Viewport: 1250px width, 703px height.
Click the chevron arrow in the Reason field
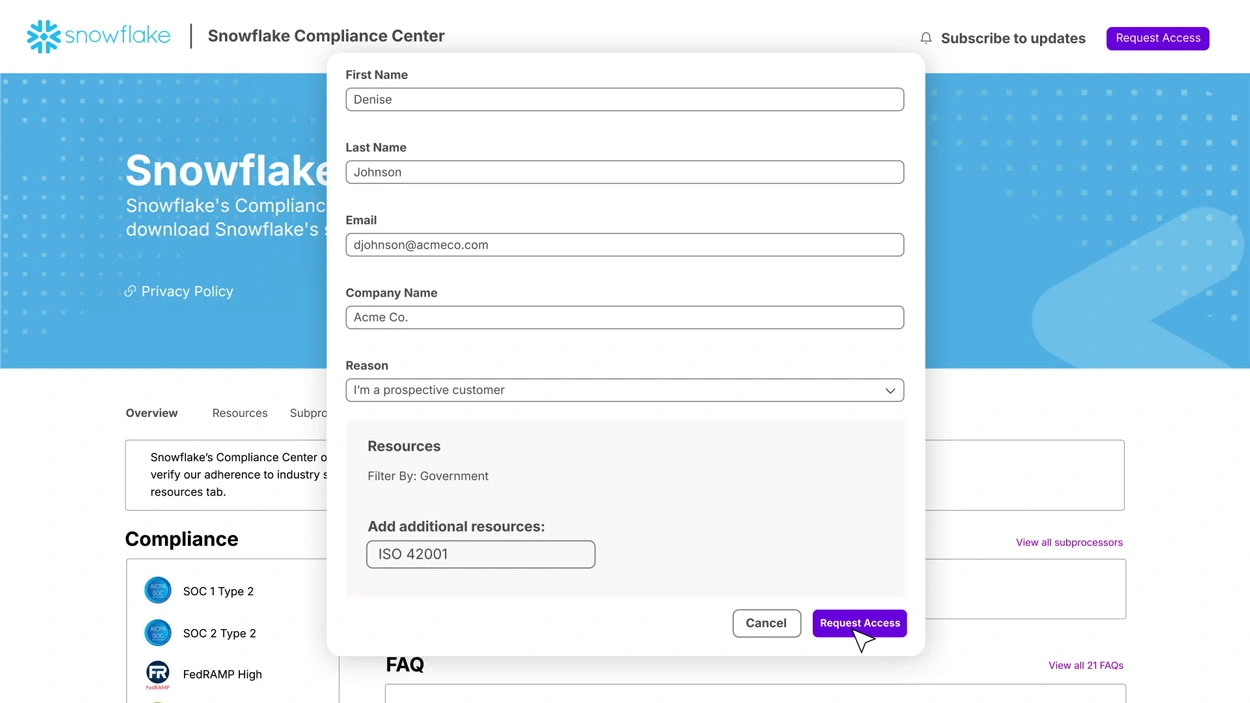890,390
